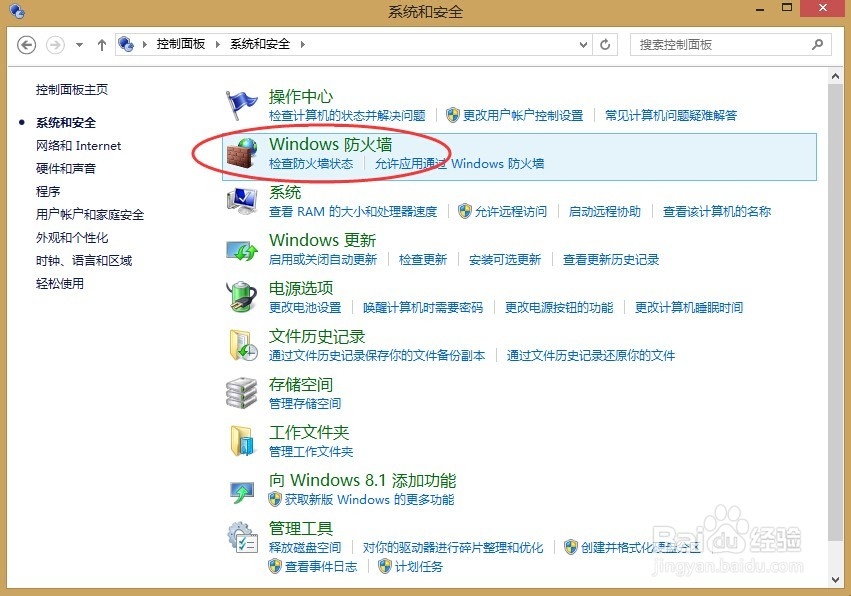Click 更改计算机睡眠时间
Screen dimensions: 851x596
(689, 308)
